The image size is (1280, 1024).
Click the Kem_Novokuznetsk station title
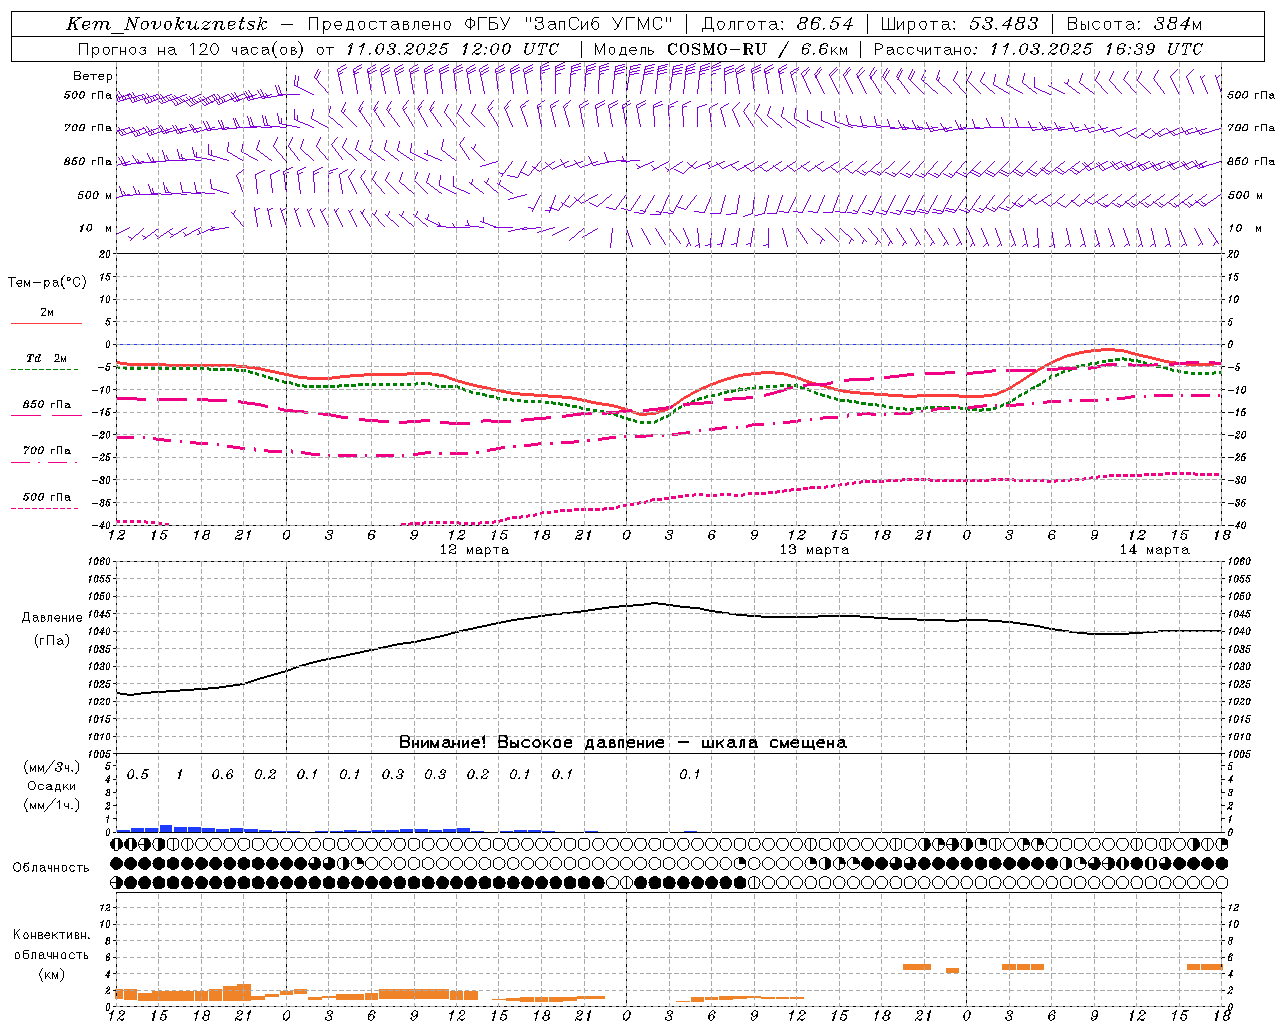[x=167, y=25]
